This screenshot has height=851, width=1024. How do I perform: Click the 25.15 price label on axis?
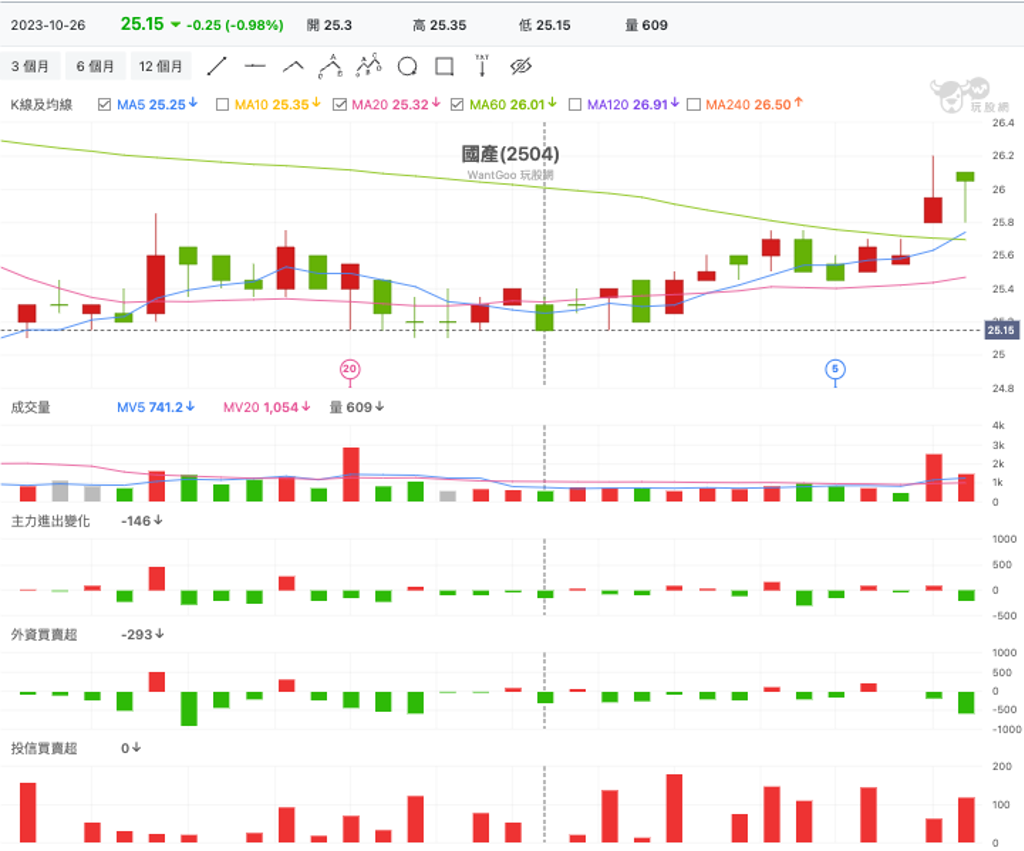tap(1001, 330)
